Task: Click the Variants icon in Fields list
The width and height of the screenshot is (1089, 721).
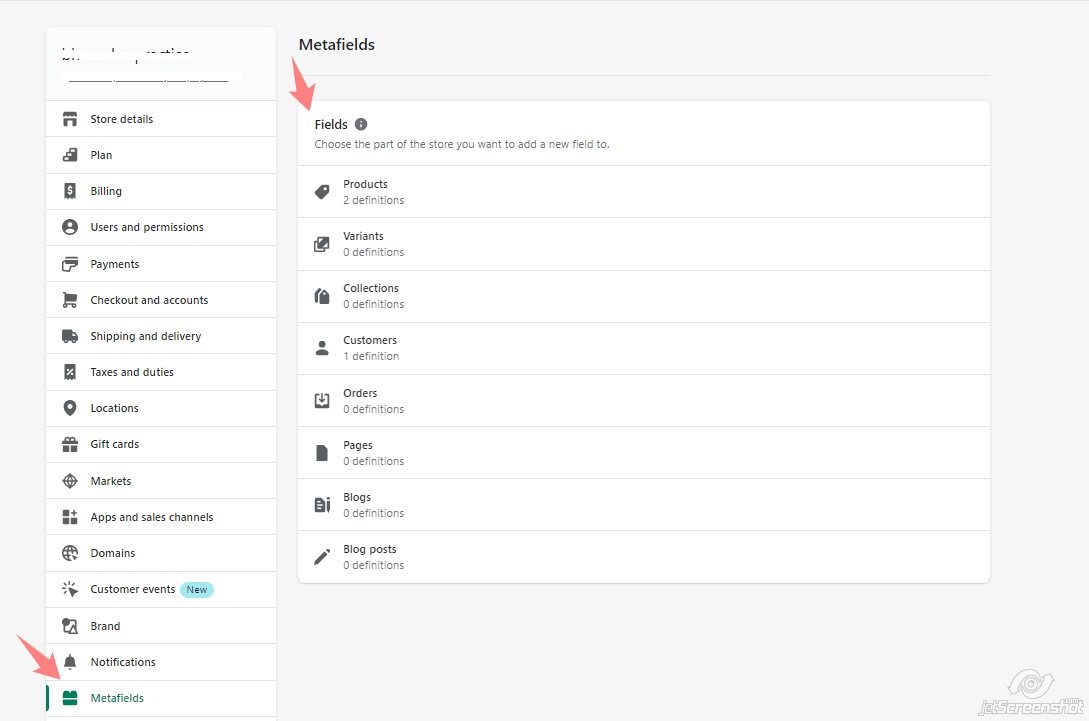Action: 322,244
